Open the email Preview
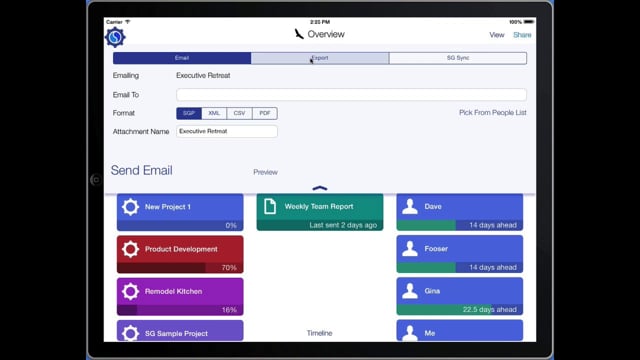This screenshot has width=640, height=360. click(x=265, y=172)
